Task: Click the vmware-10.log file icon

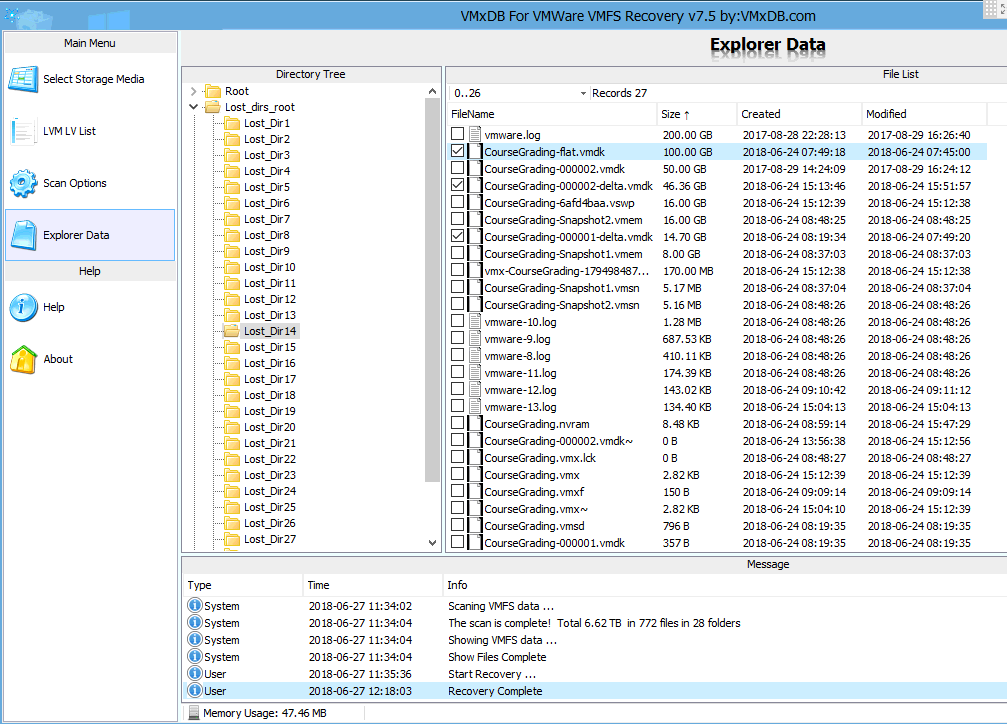Action: pos(475,322)
